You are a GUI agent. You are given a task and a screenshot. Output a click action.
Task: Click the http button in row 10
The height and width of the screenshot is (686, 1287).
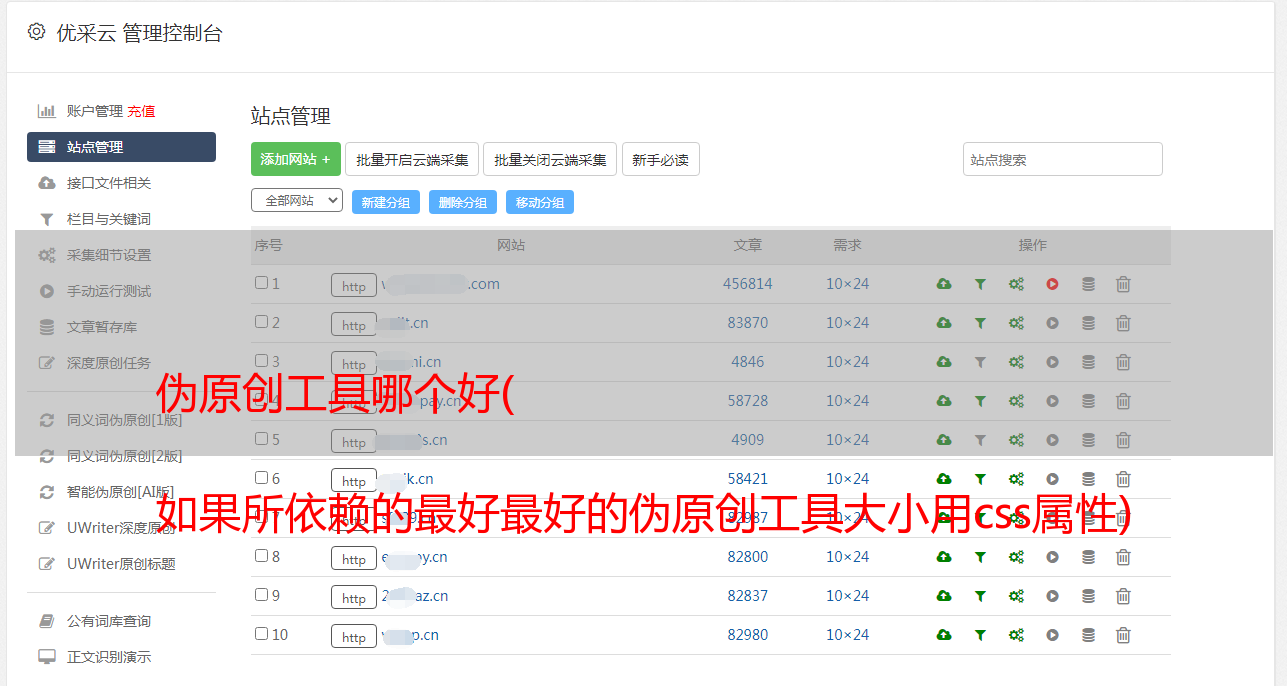(354, 637)
